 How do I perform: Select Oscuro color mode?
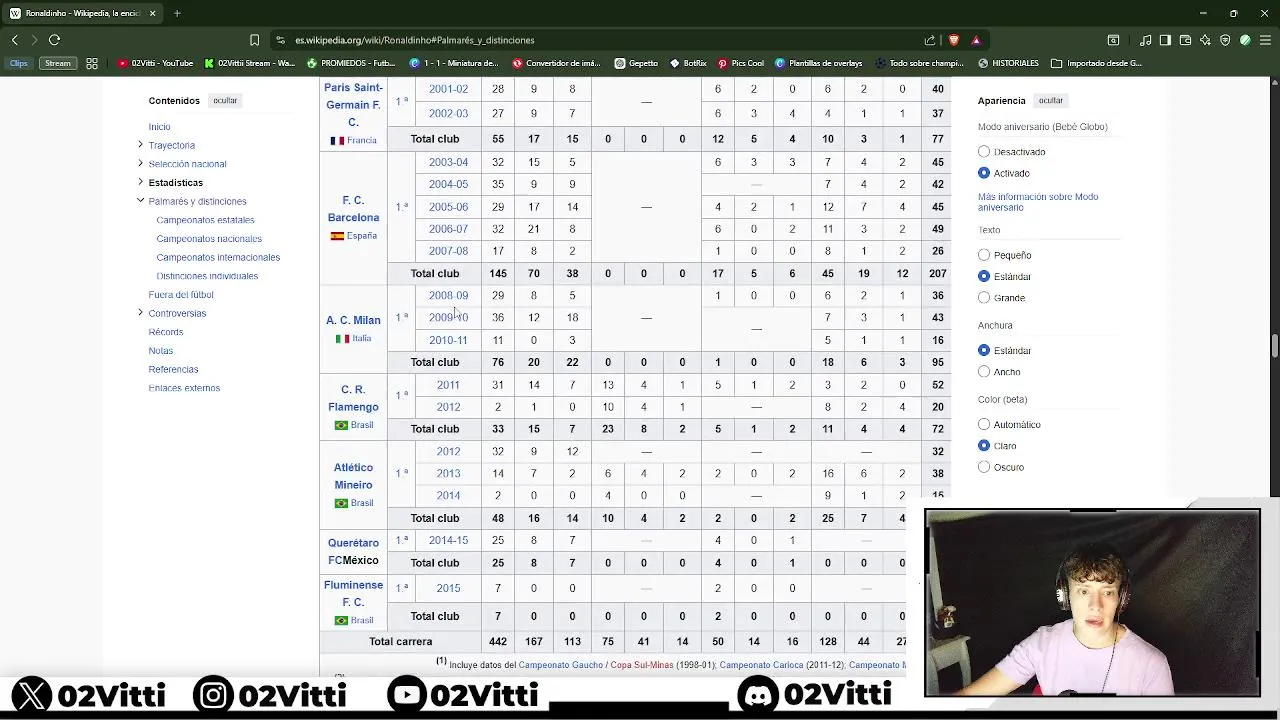[x=984, y=467]
